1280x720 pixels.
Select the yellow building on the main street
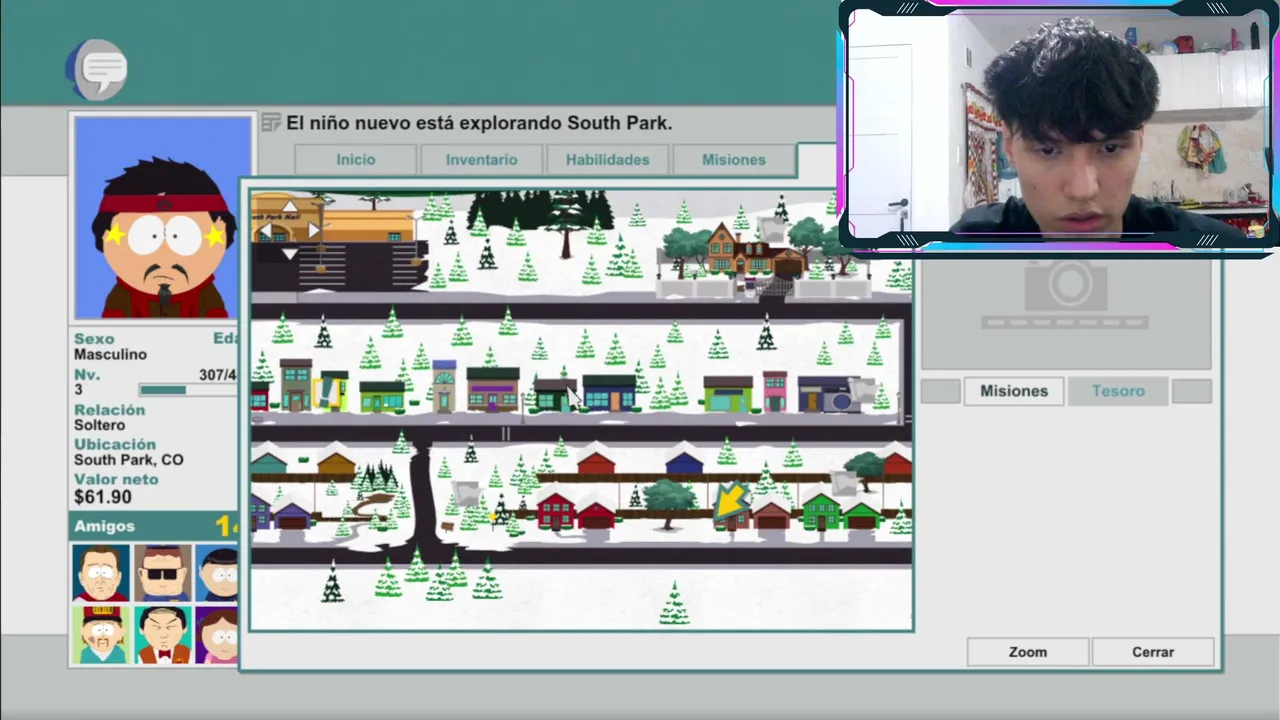[x=332, y=391]
